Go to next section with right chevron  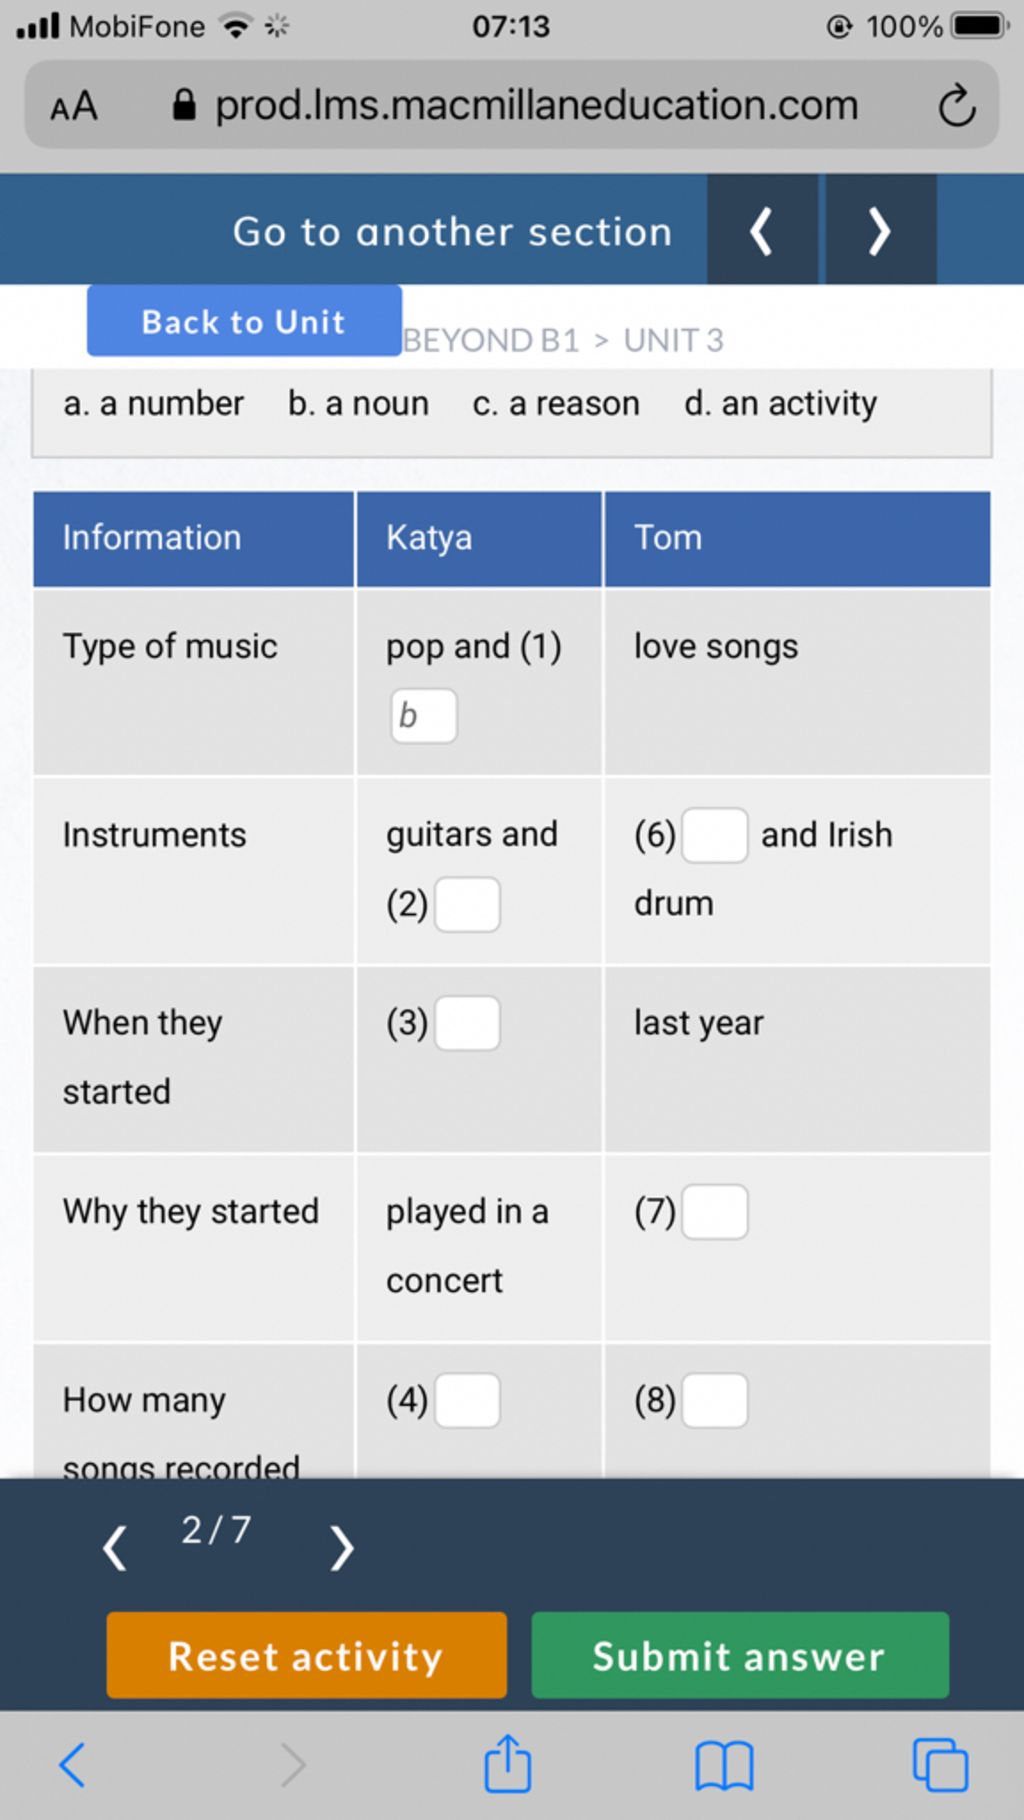pyautogui.click(x=880, y=230)
